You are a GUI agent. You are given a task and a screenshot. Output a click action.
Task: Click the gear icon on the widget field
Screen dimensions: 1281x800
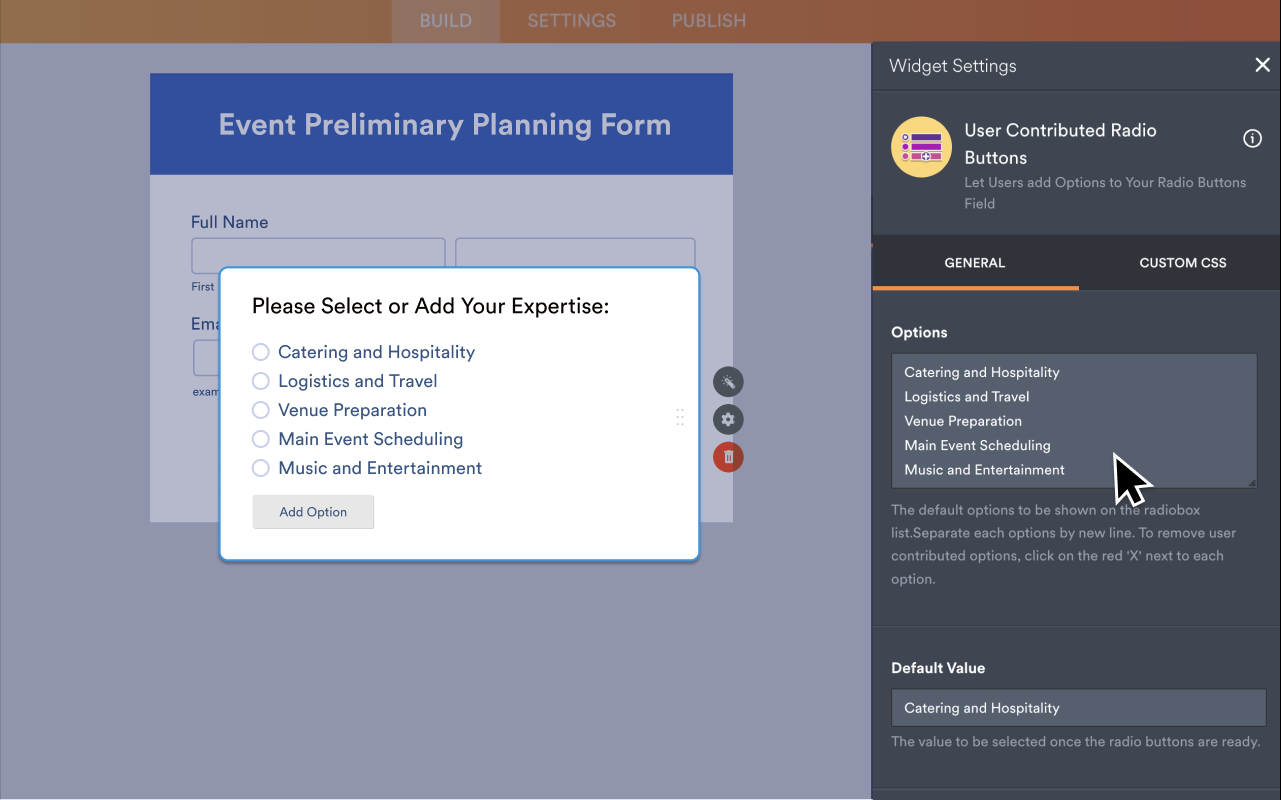[x=728, y=419]
